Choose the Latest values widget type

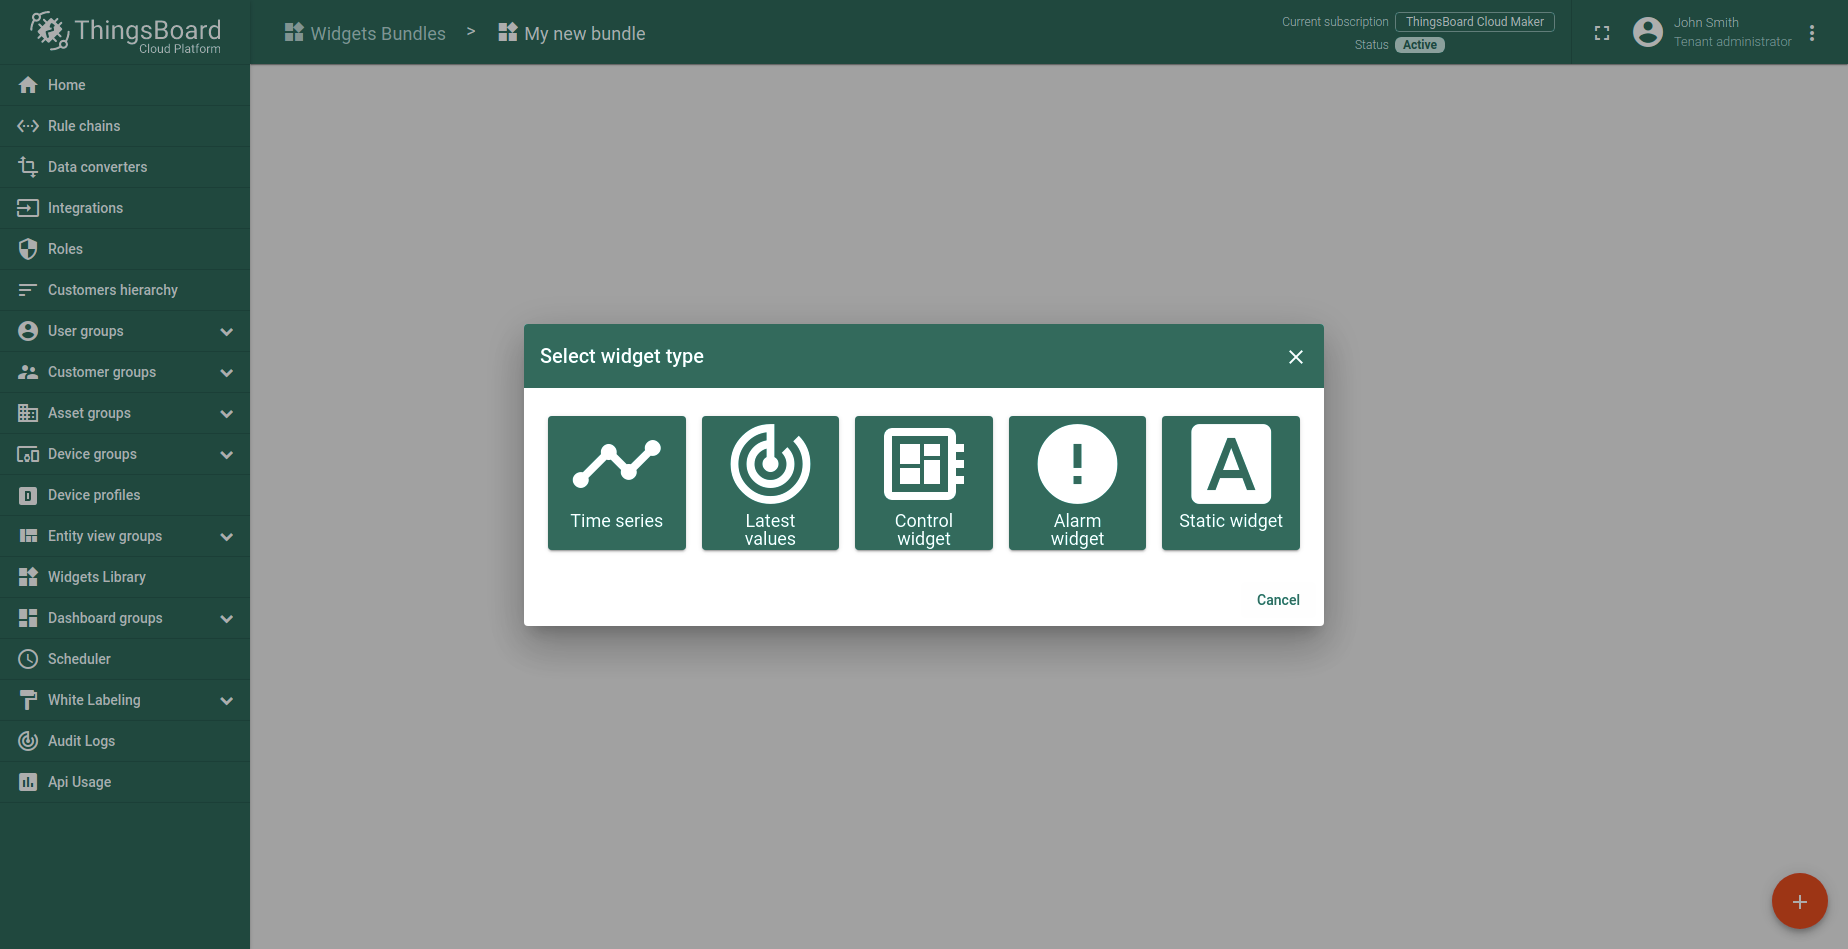point(770,483)
